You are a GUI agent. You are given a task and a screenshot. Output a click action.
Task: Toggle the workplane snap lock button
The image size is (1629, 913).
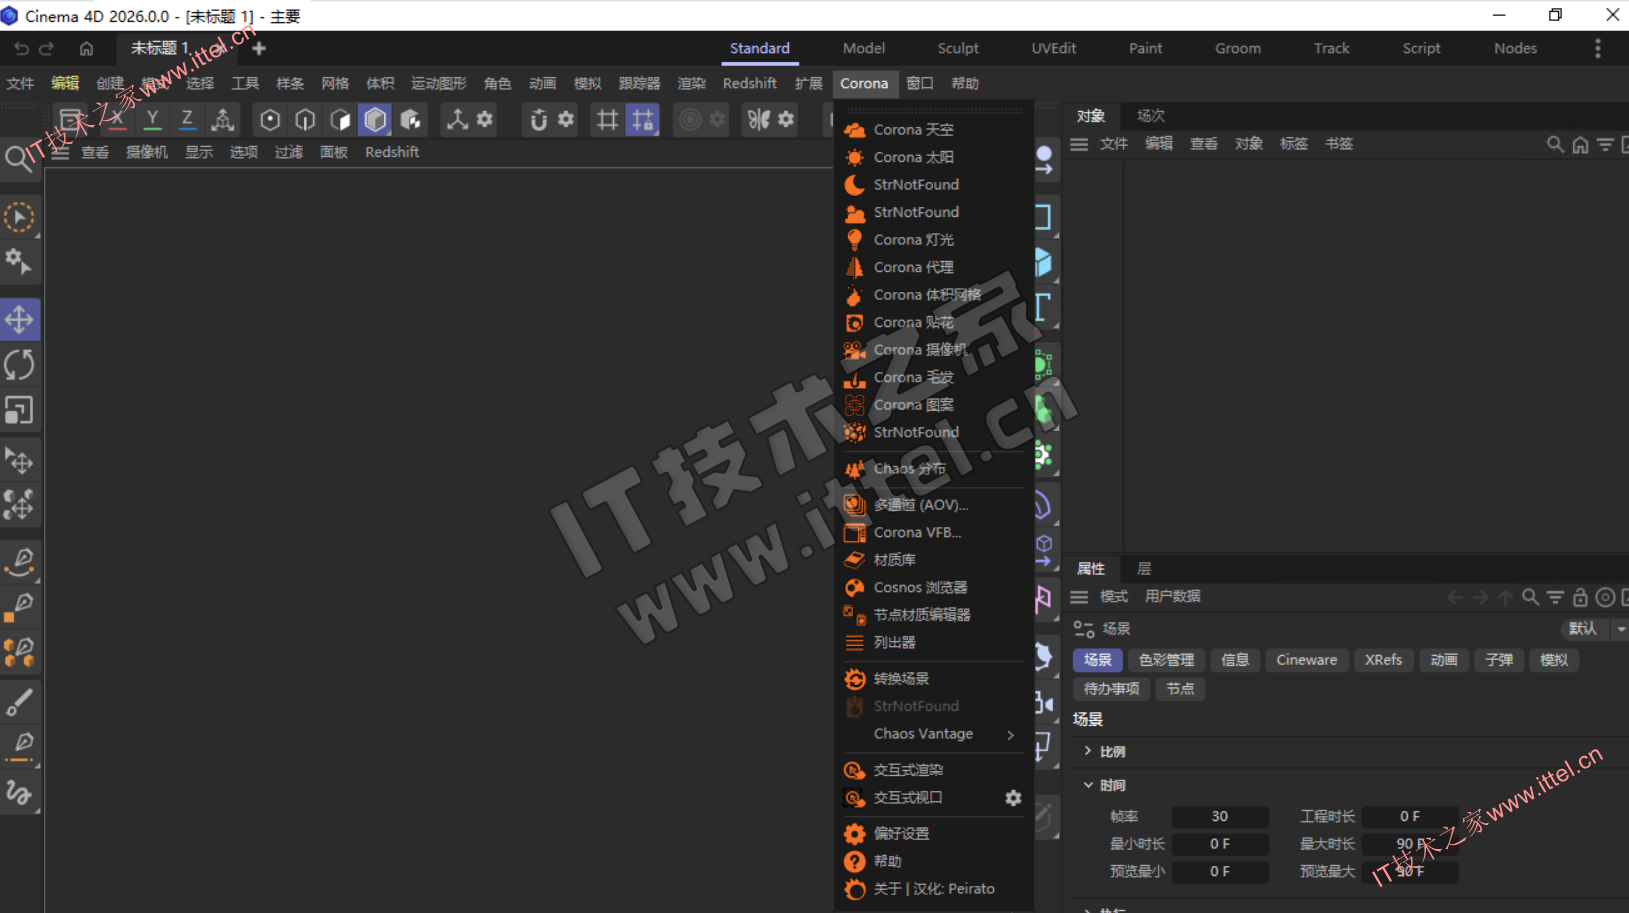click(643, 120)
